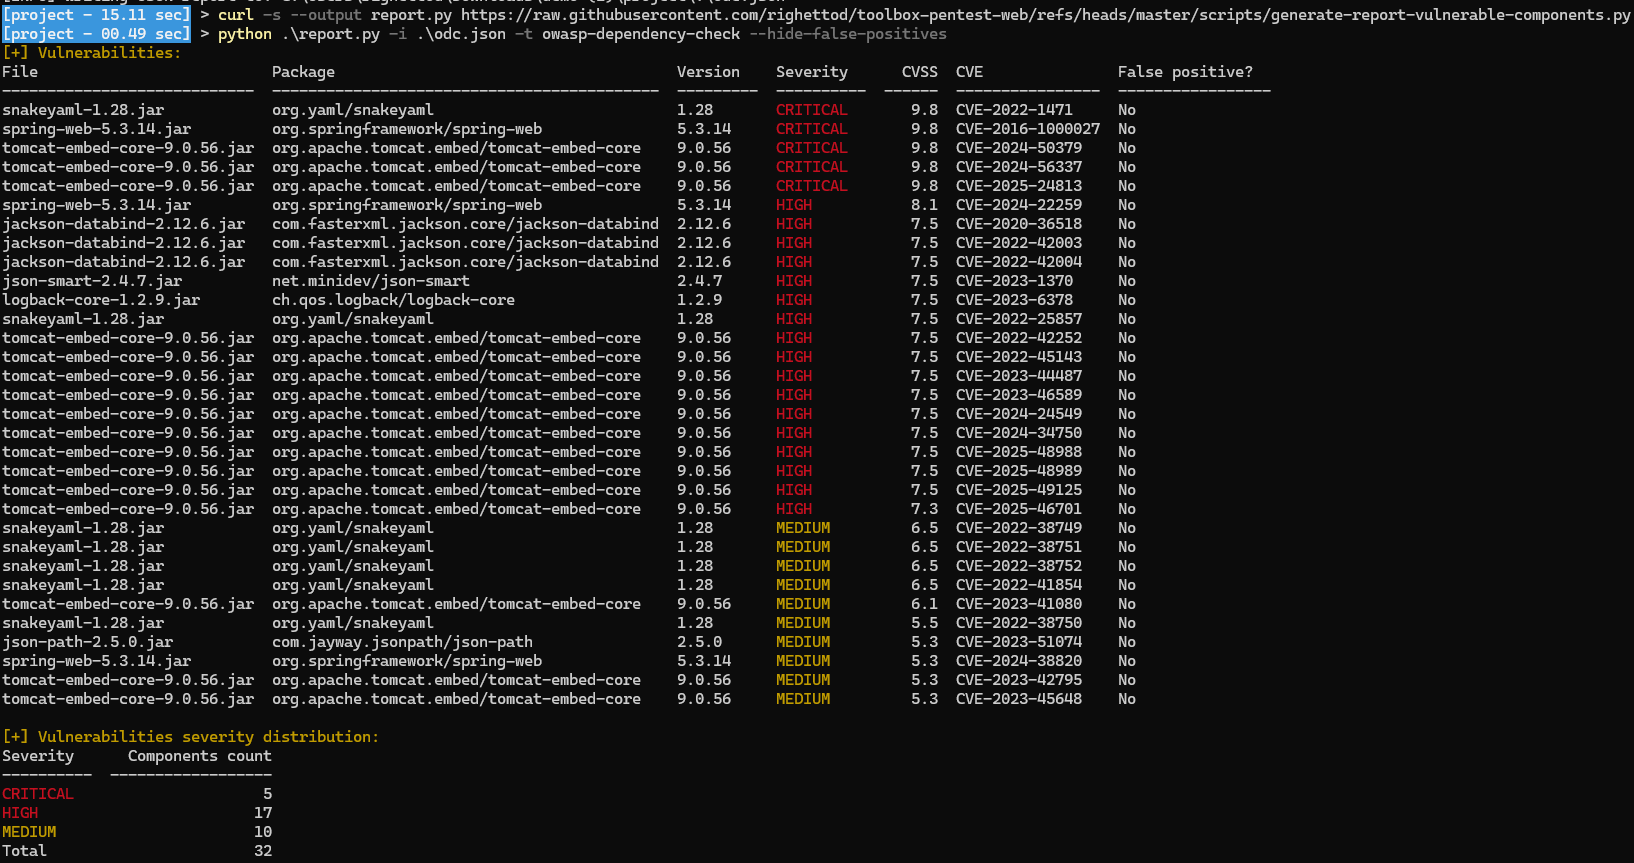Select the CRITICAL count value 5

[267, 794]
